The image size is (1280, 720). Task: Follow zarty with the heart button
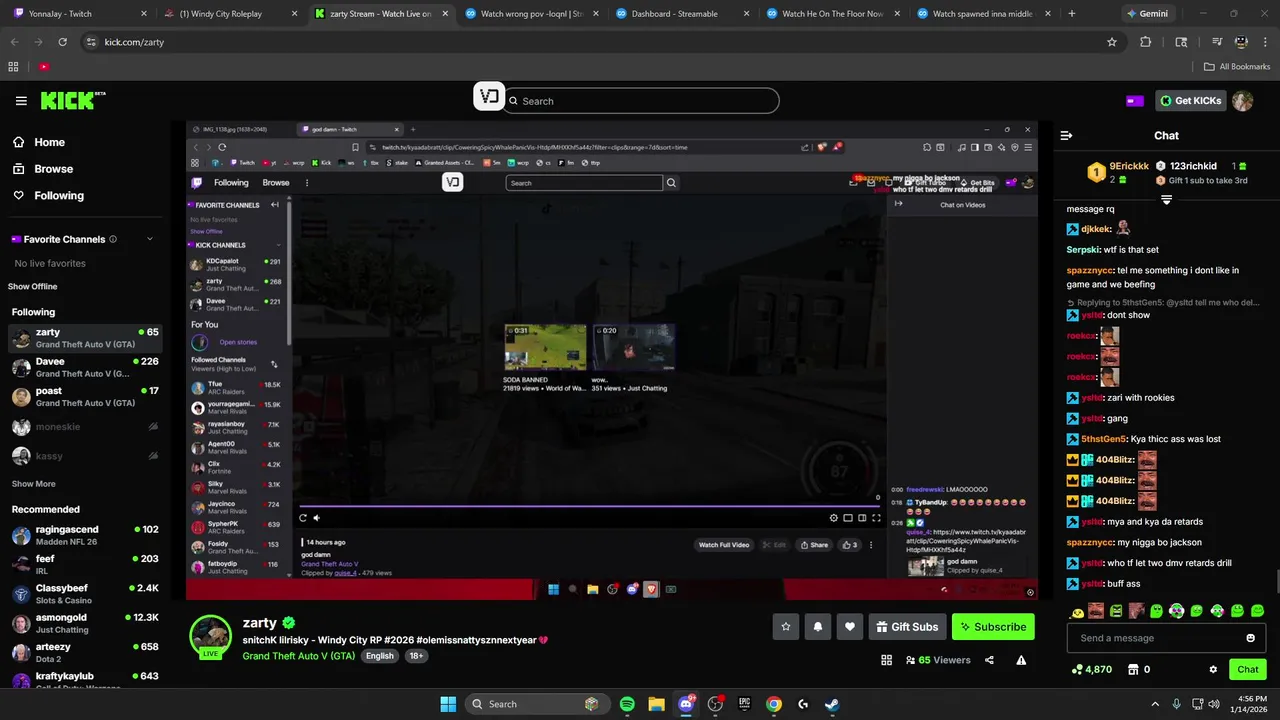click(x=850, y=627)
